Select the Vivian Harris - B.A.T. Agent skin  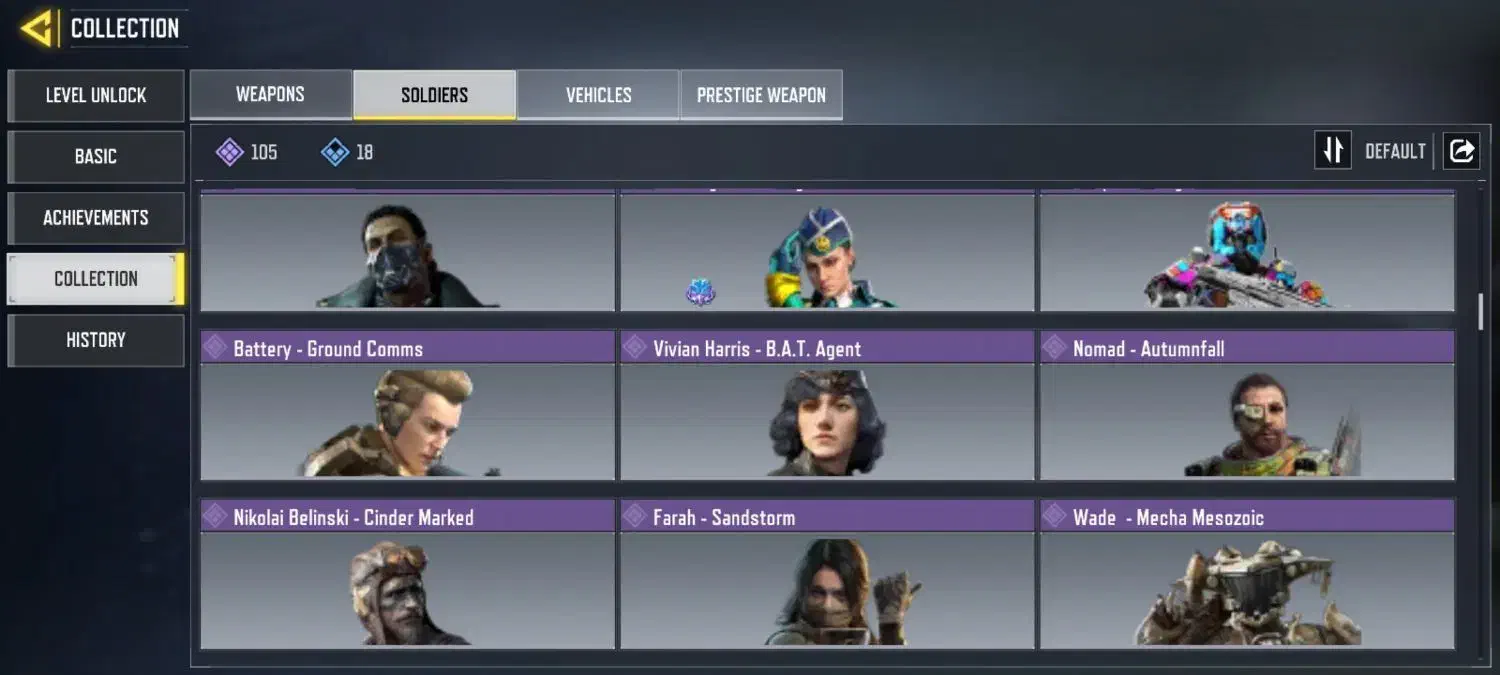click(827, 405)
